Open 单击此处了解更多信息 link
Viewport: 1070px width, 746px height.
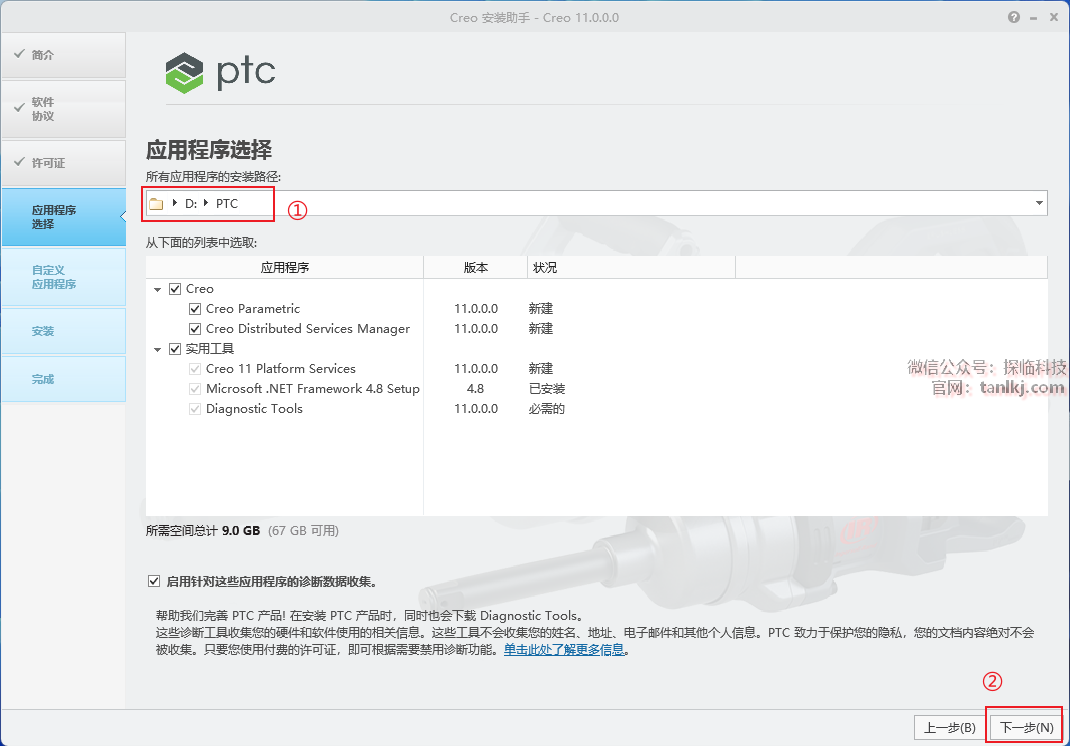564,650
